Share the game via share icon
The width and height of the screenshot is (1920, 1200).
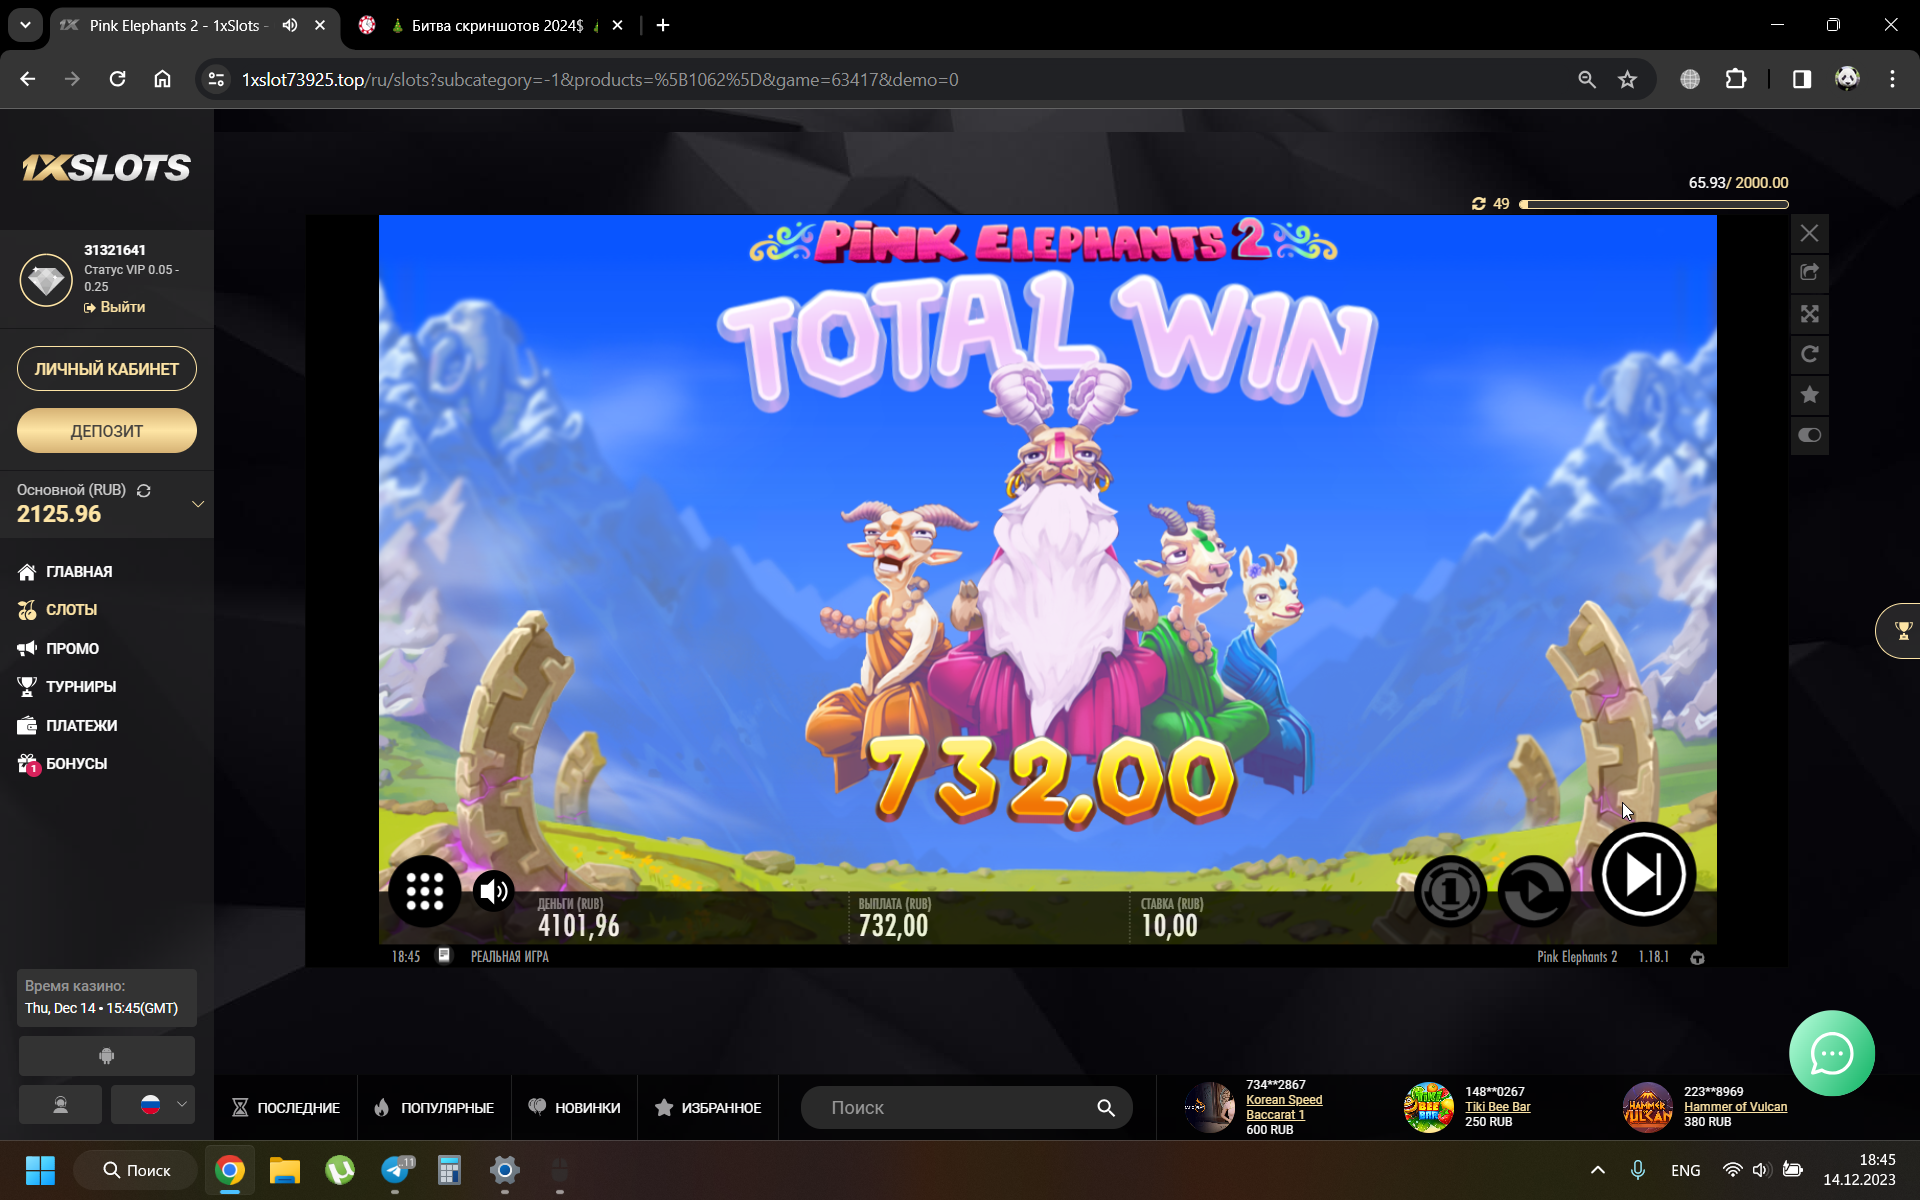point(1809,272)
